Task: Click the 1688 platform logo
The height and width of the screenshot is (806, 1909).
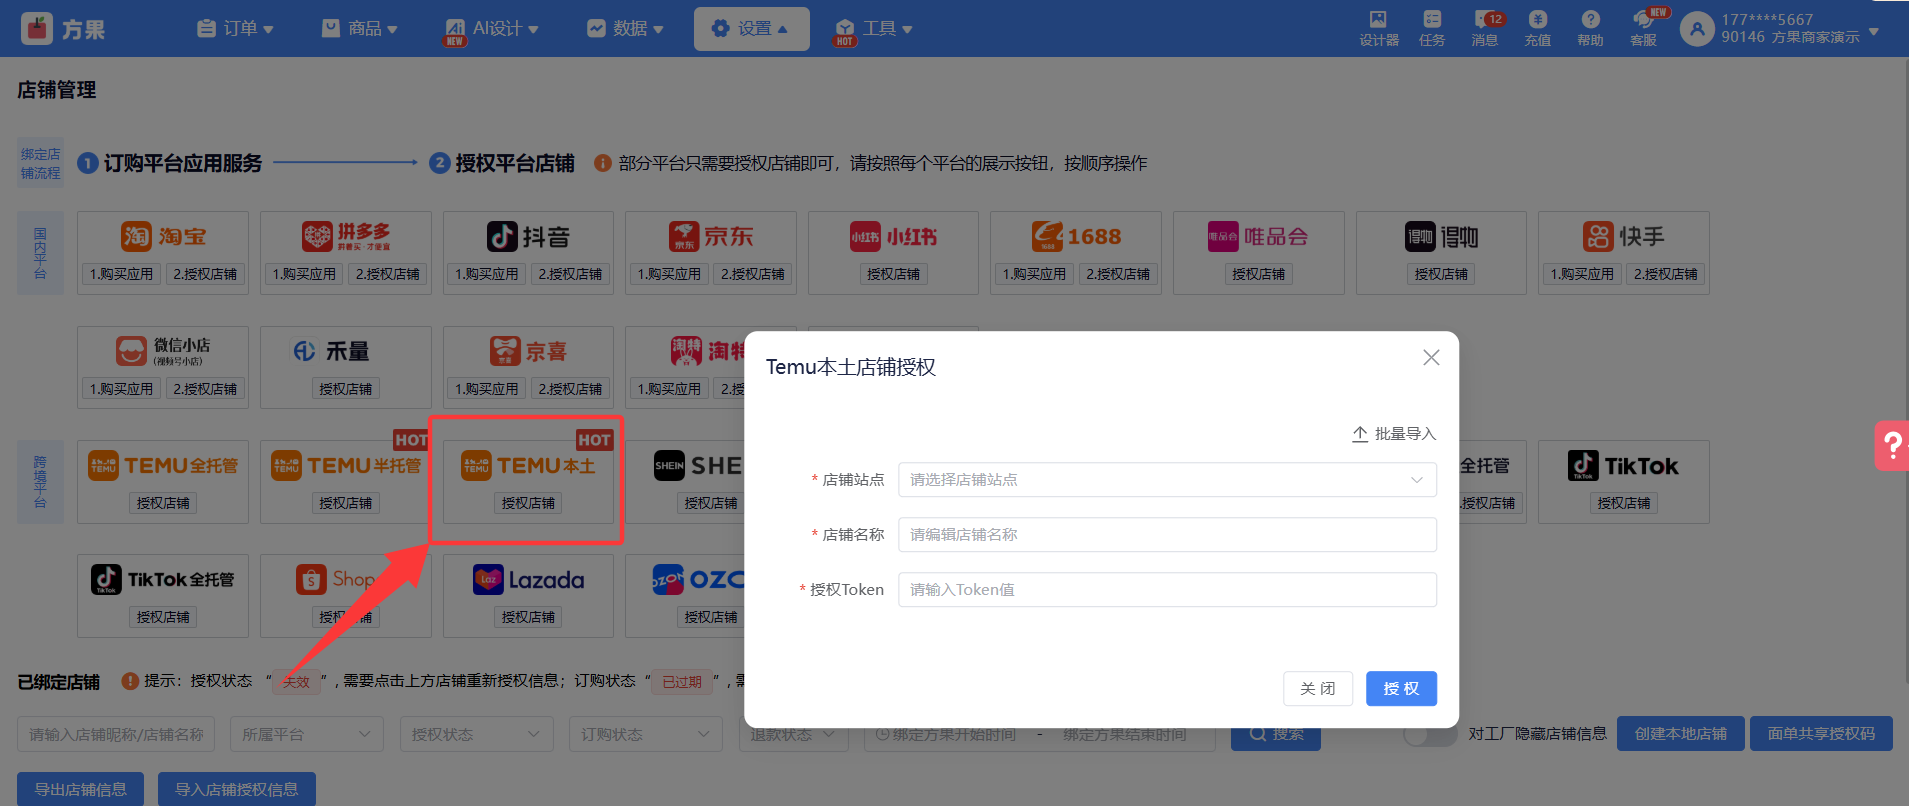Action: tap(1076, 237)
